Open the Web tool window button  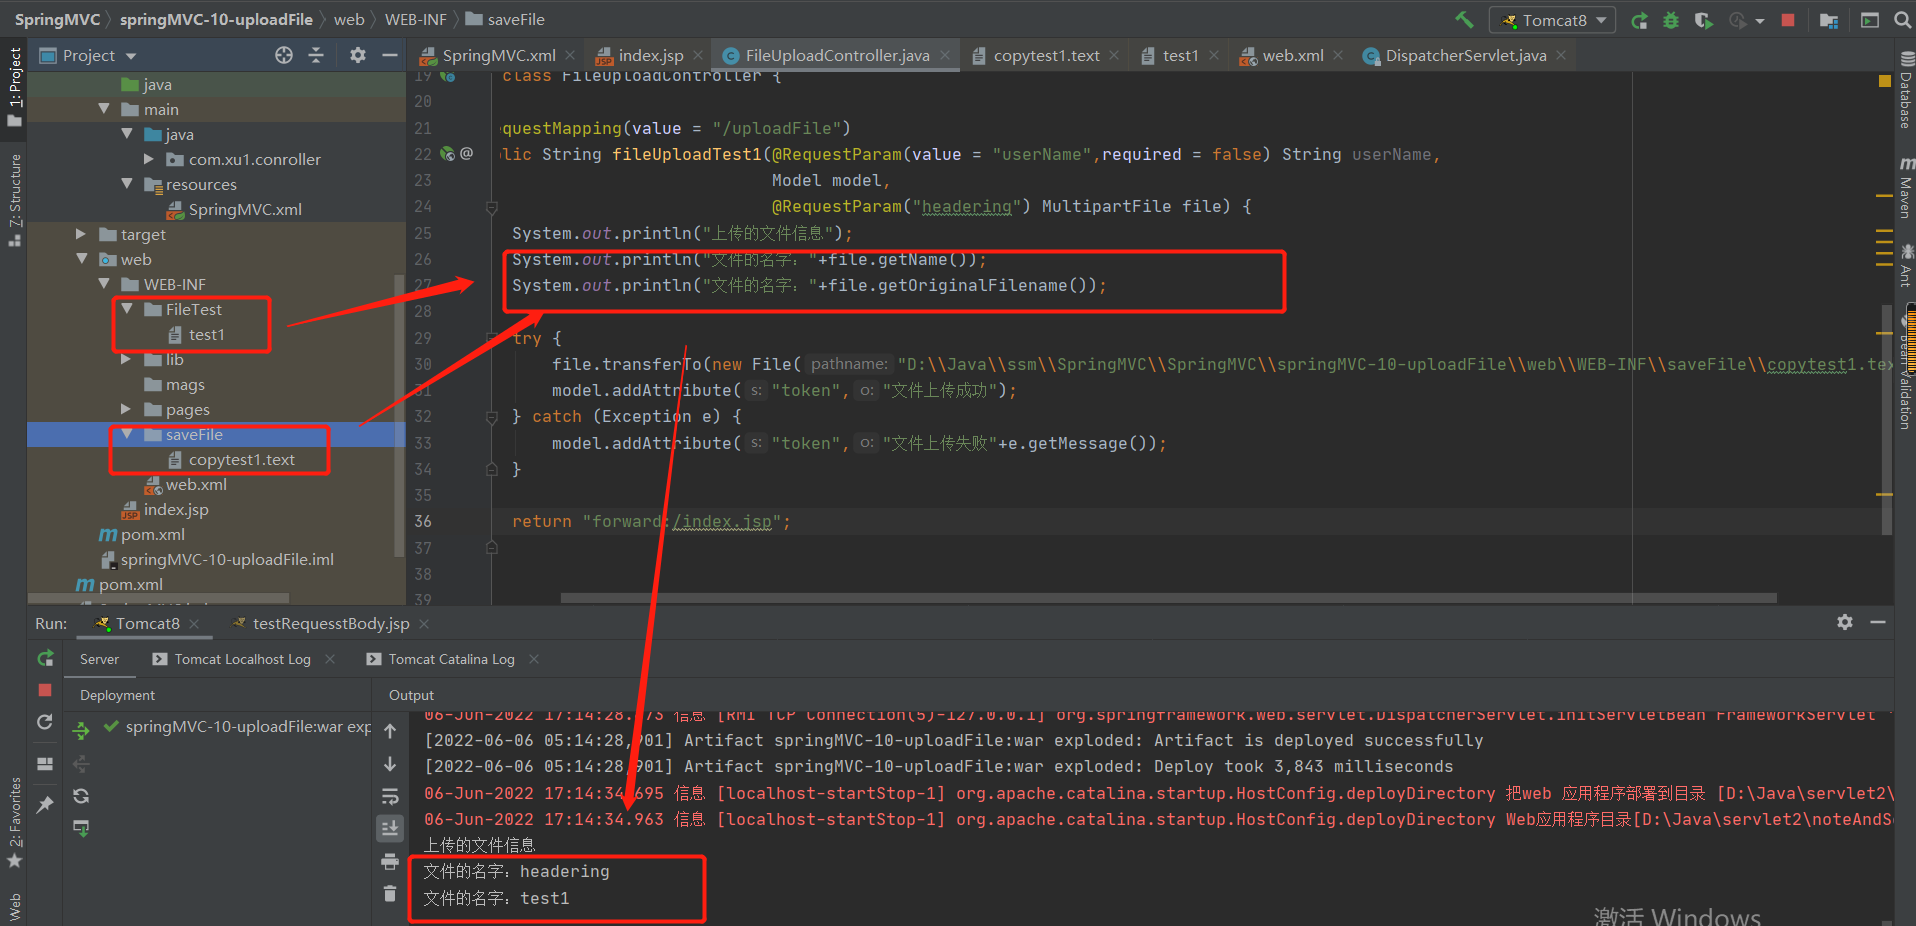14,906
